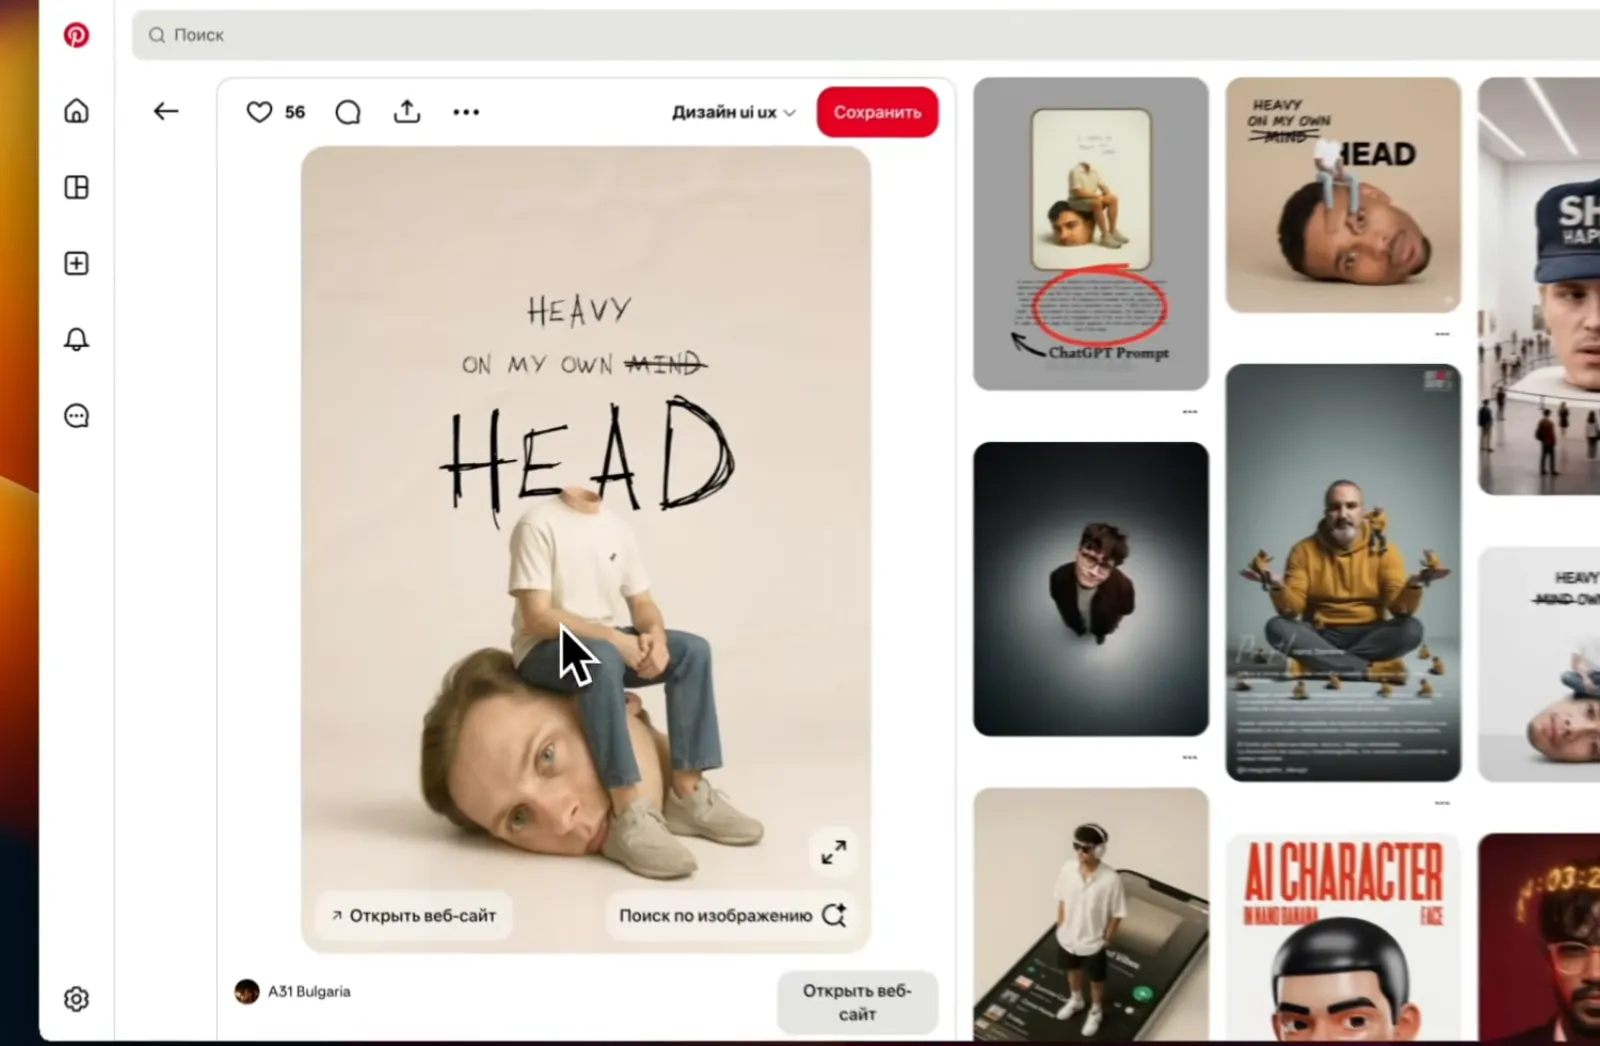This screenshot has height=1046, width=1600.
Task: Click the search magnifier icon
Action: pos(157,35)
